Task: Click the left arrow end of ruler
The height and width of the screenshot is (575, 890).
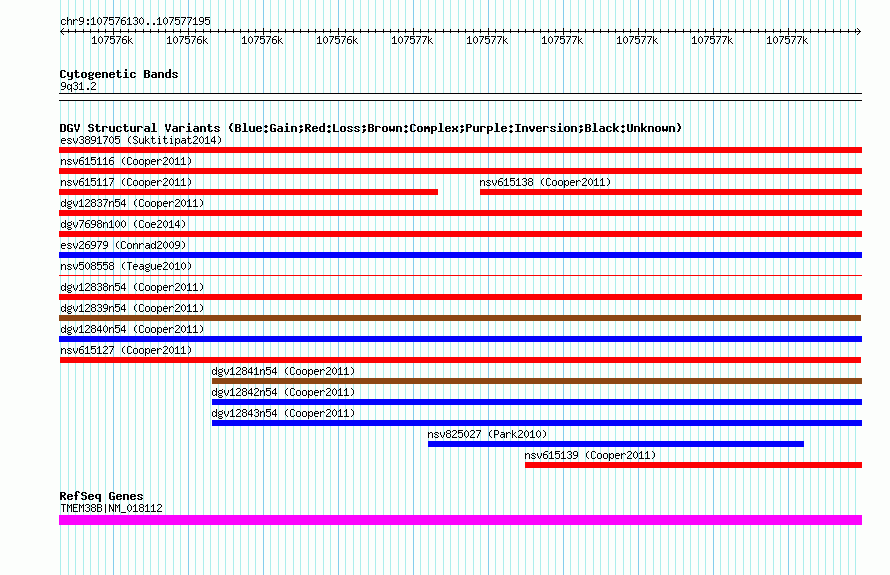Action: (62, 32)
